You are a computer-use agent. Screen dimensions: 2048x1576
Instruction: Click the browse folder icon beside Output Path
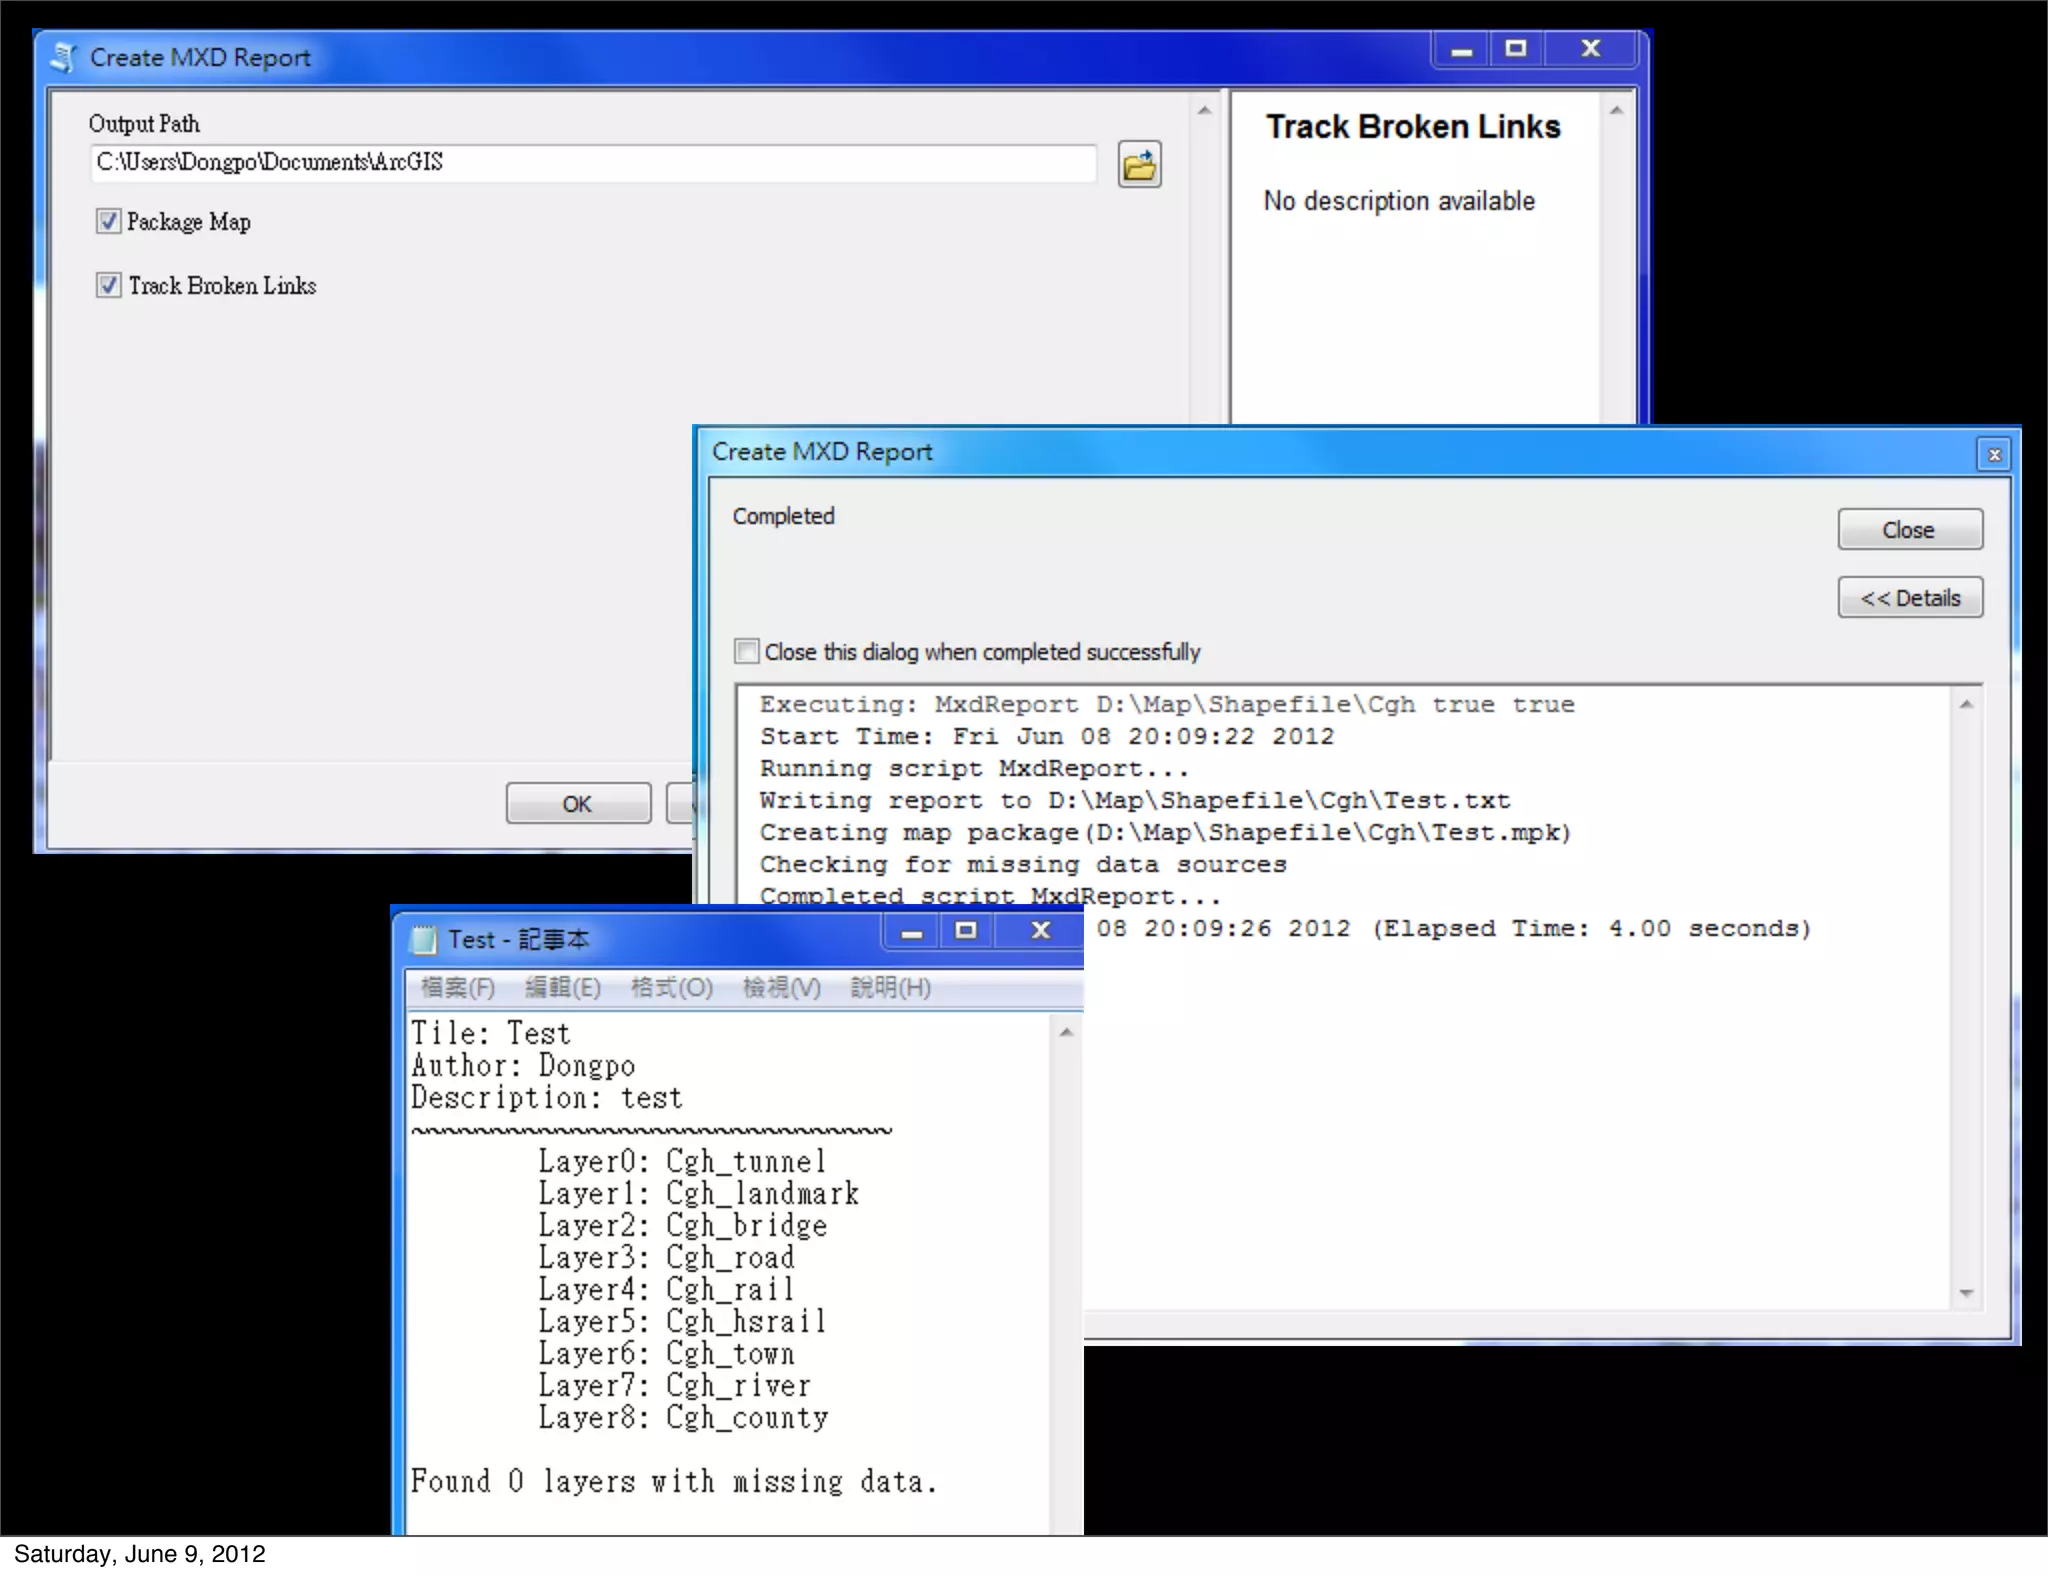click(x=1139, y=165)
